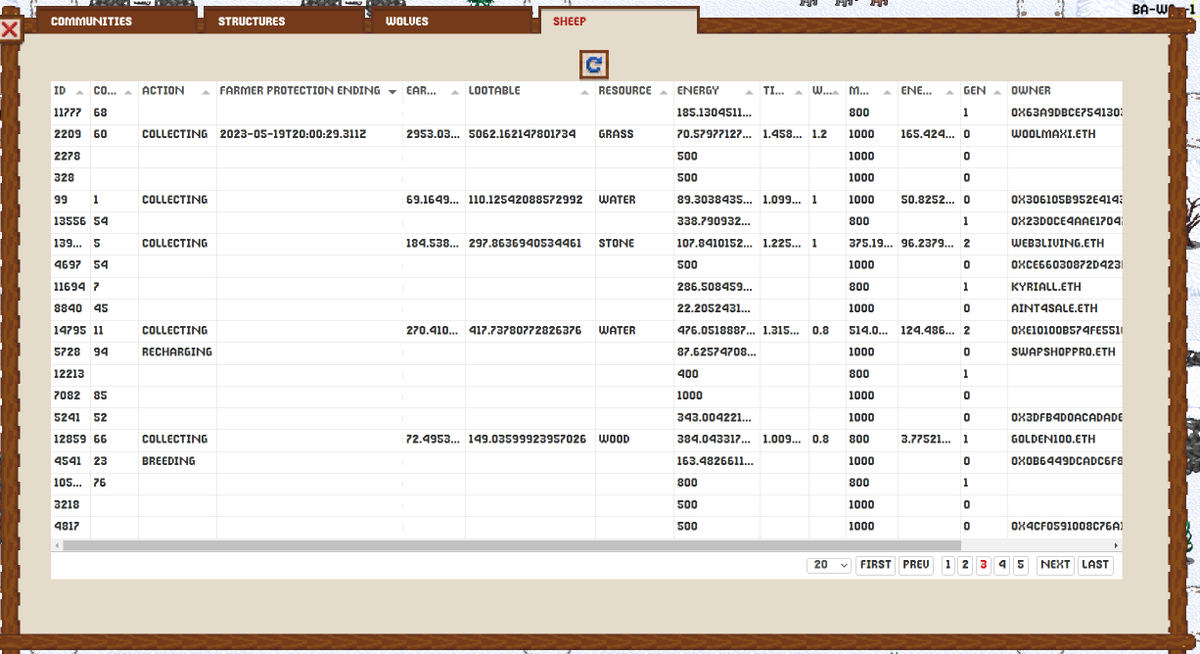Click the GOLDEN100.ETH owner cell
Image resolution: width=1200 pixels, height=654 pixels.
point(1065,439)
